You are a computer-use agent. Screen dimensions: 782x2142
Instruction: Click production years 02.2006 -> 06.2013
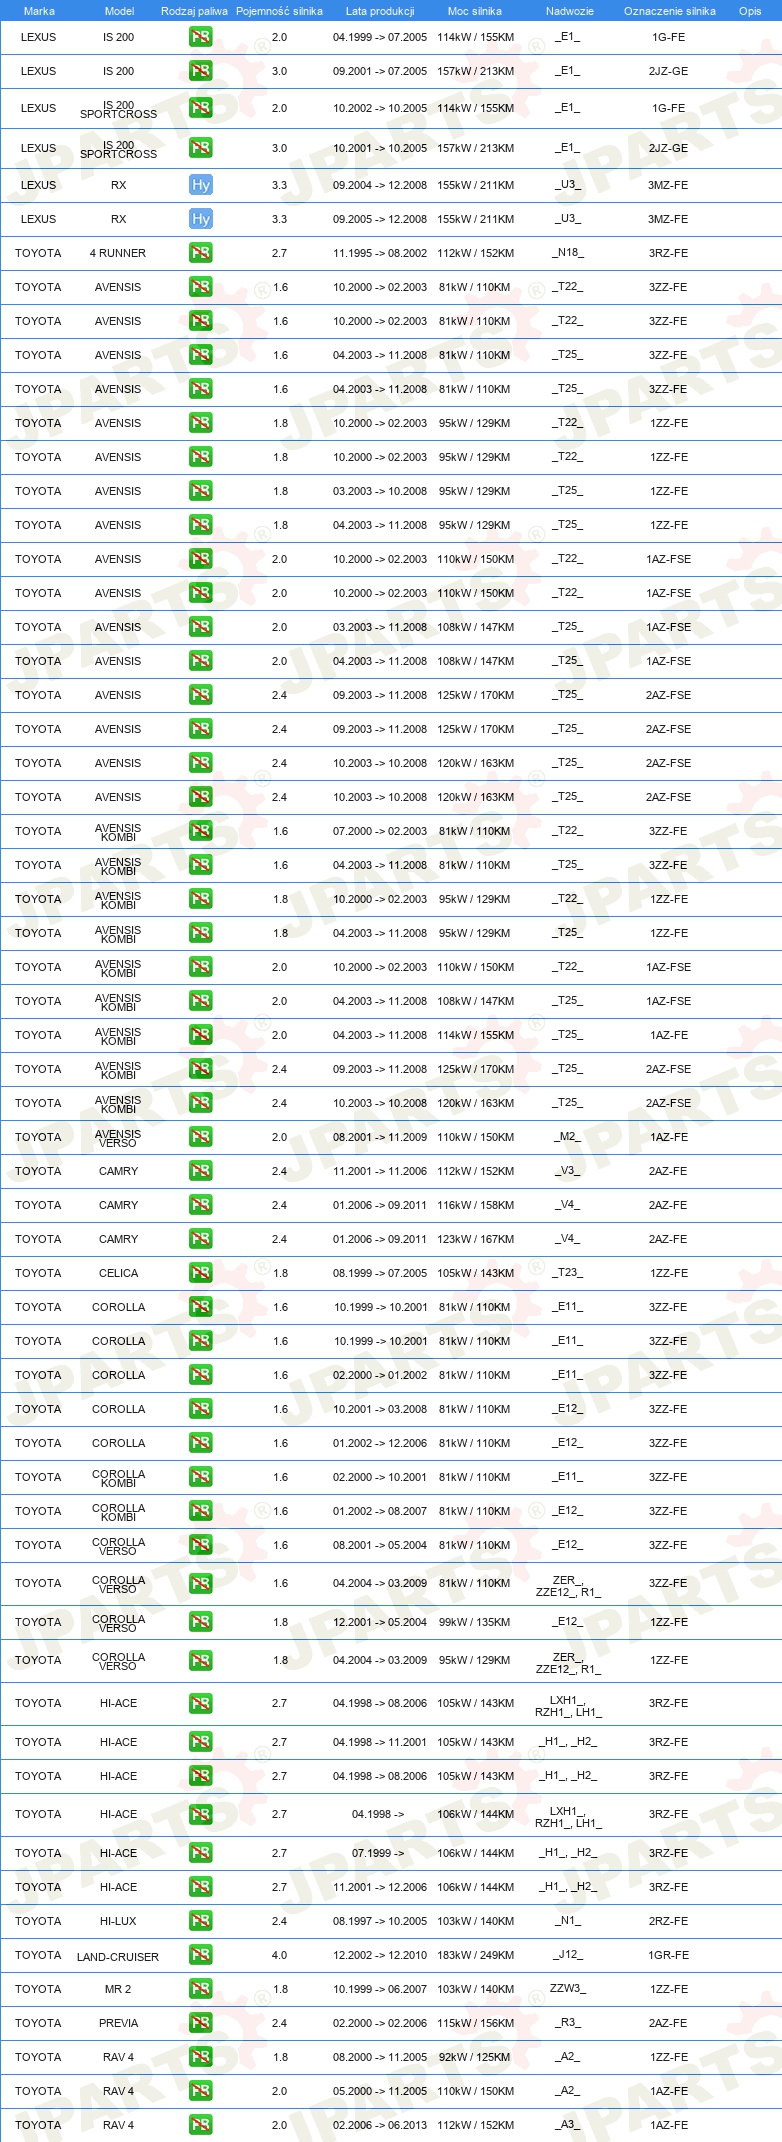tap(380, 2125)
